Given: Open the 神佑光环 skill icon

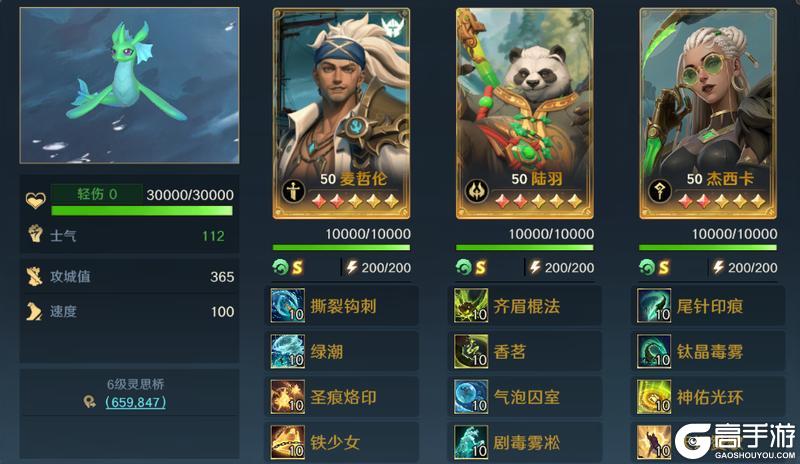Looking at the screenshot, I should click(x=654, y=396).
